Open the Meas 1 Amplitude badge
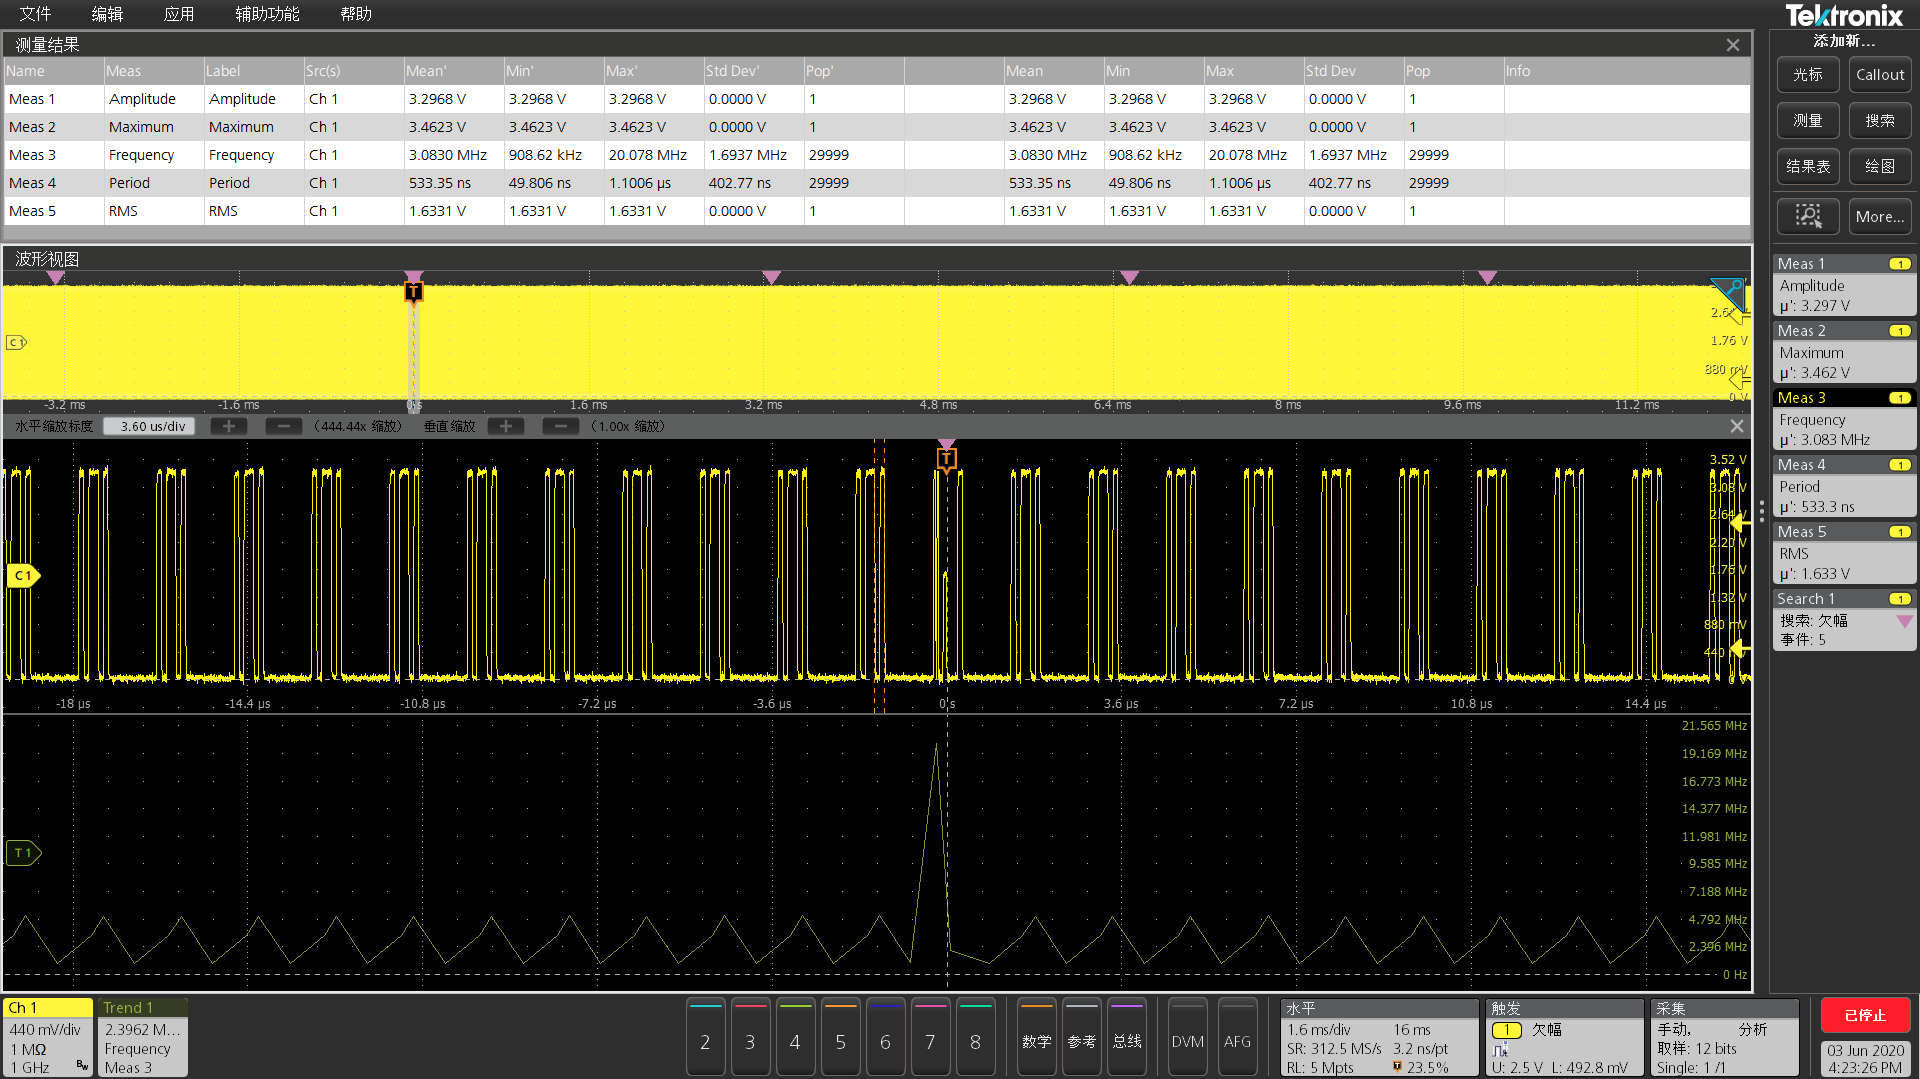1920x1079 pixels. tap(1844, 285)
